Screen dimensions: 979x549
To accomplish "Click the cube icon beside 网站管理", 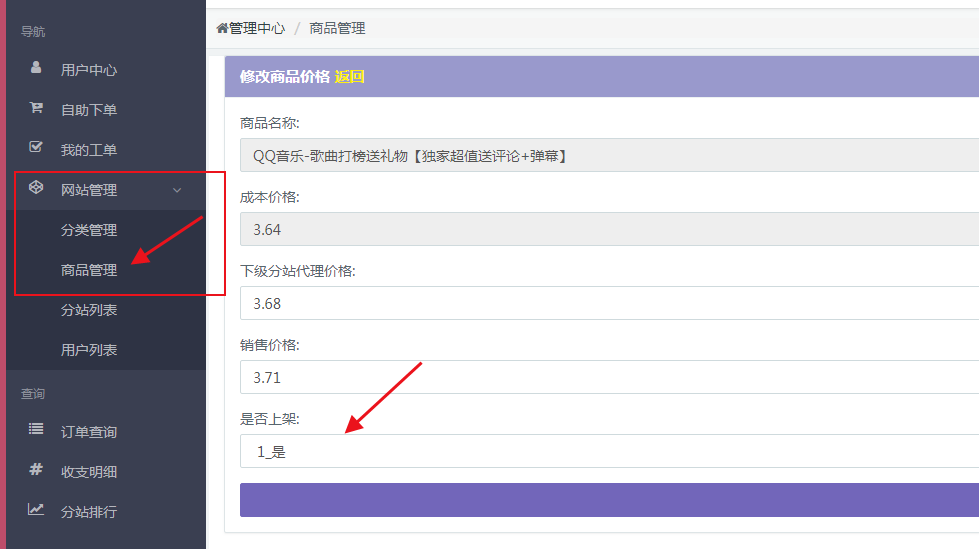I will point(36,189).
